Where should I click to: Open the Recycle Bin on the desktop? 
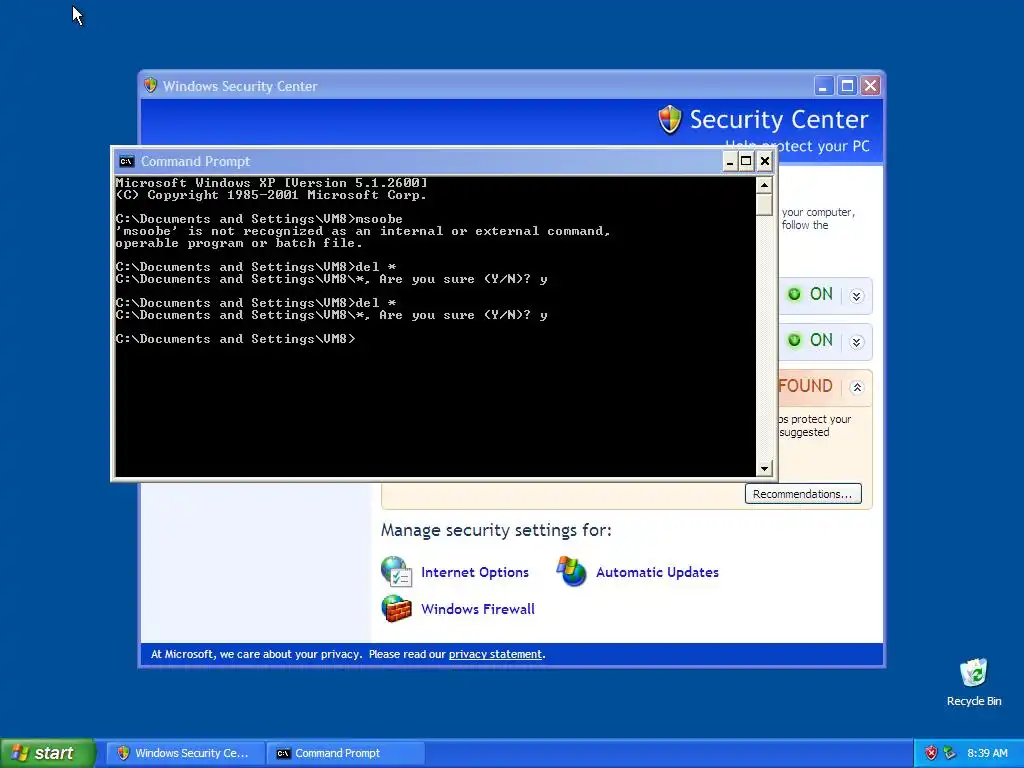tap(973, 682)
